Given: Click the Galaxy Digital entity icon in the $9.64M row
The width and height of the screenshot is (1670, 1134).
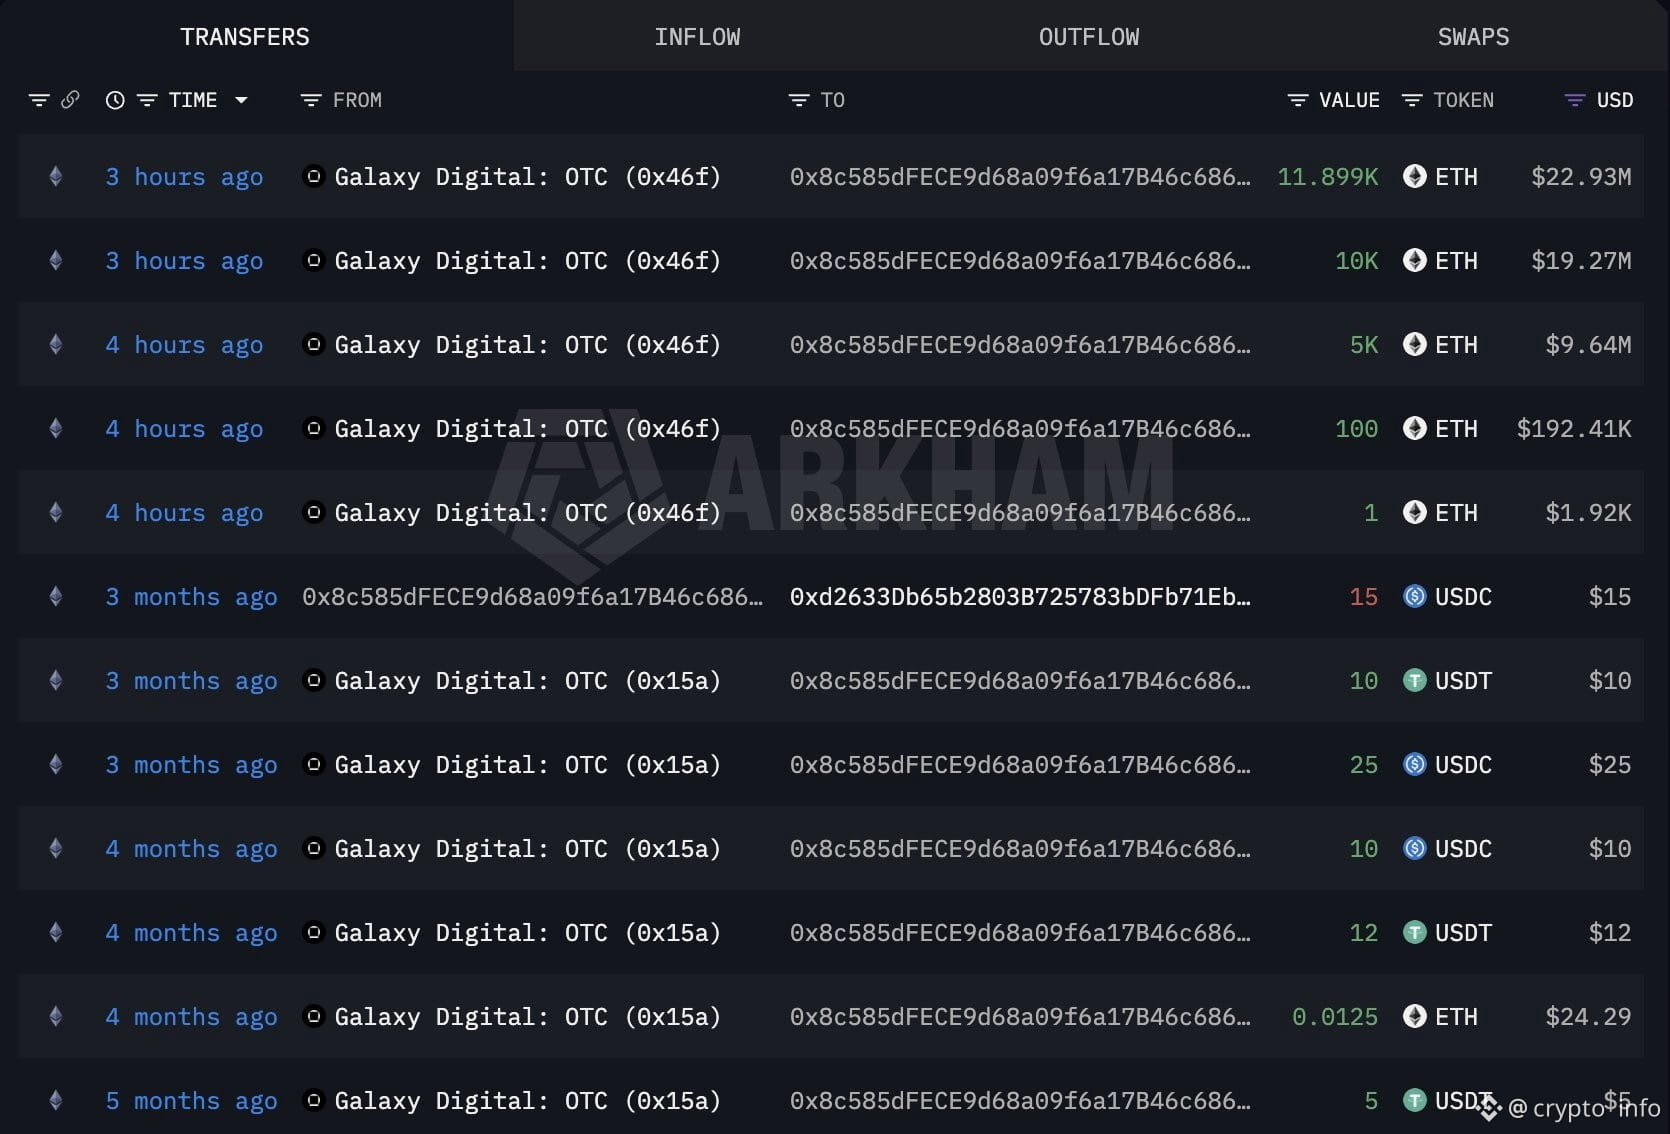Looking at the screenshot, I should coord(313,345).
